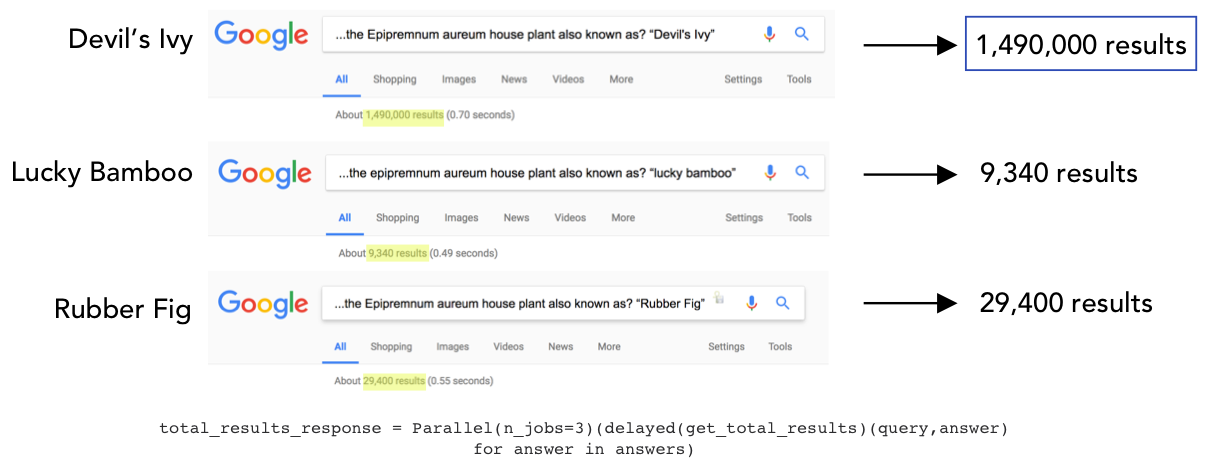Screen dimensions: 1210x474
Task: Open Tools under Devil's Ivy search
Action: (x=799, y=80)
